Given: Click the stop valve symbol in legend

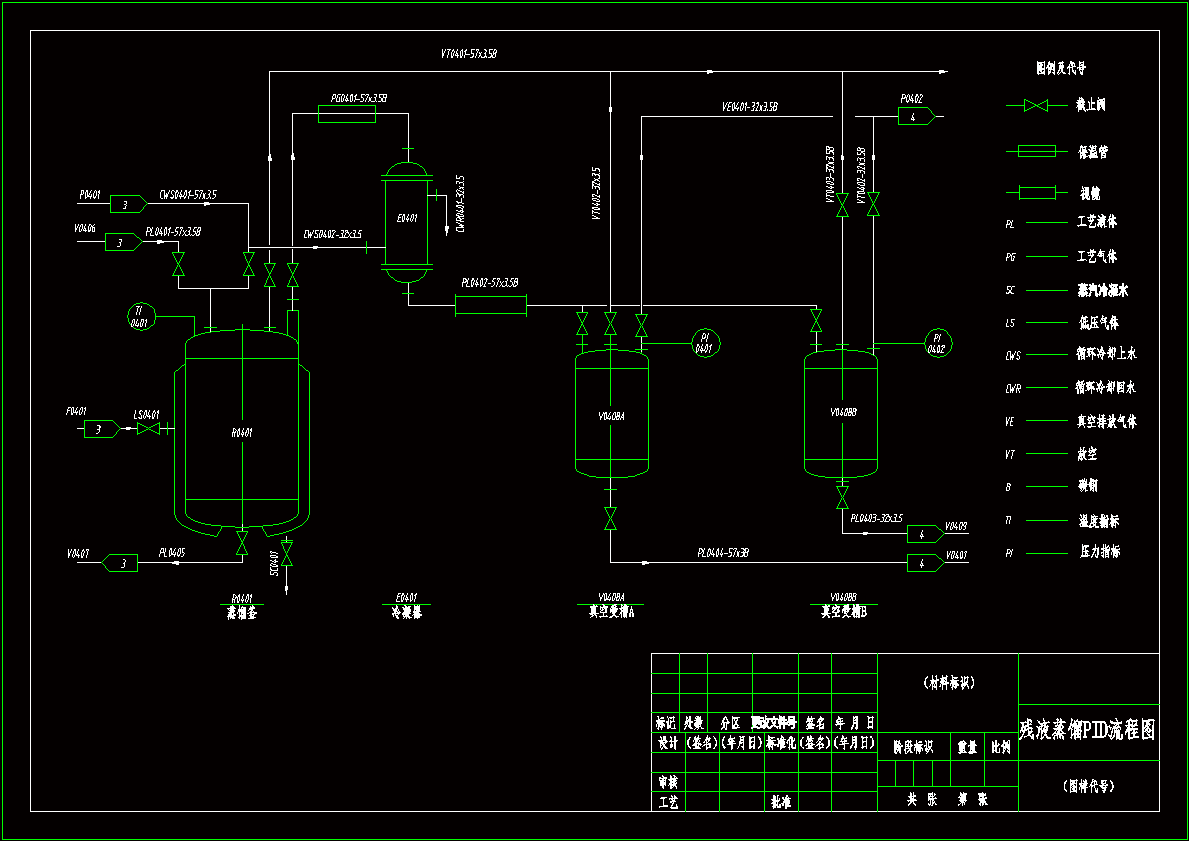Looking at the screenshot, I should 1036,105.
